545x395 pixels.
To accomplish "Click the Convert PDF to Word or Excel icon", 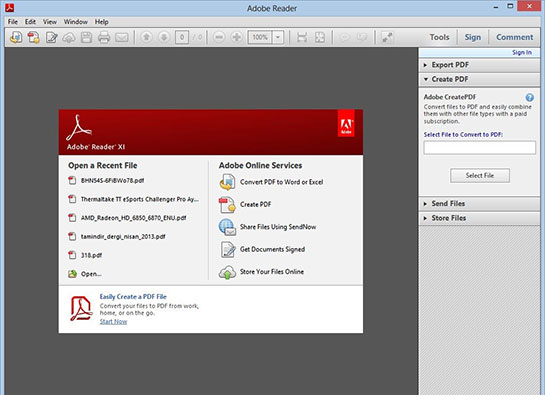I will [227, 182].
